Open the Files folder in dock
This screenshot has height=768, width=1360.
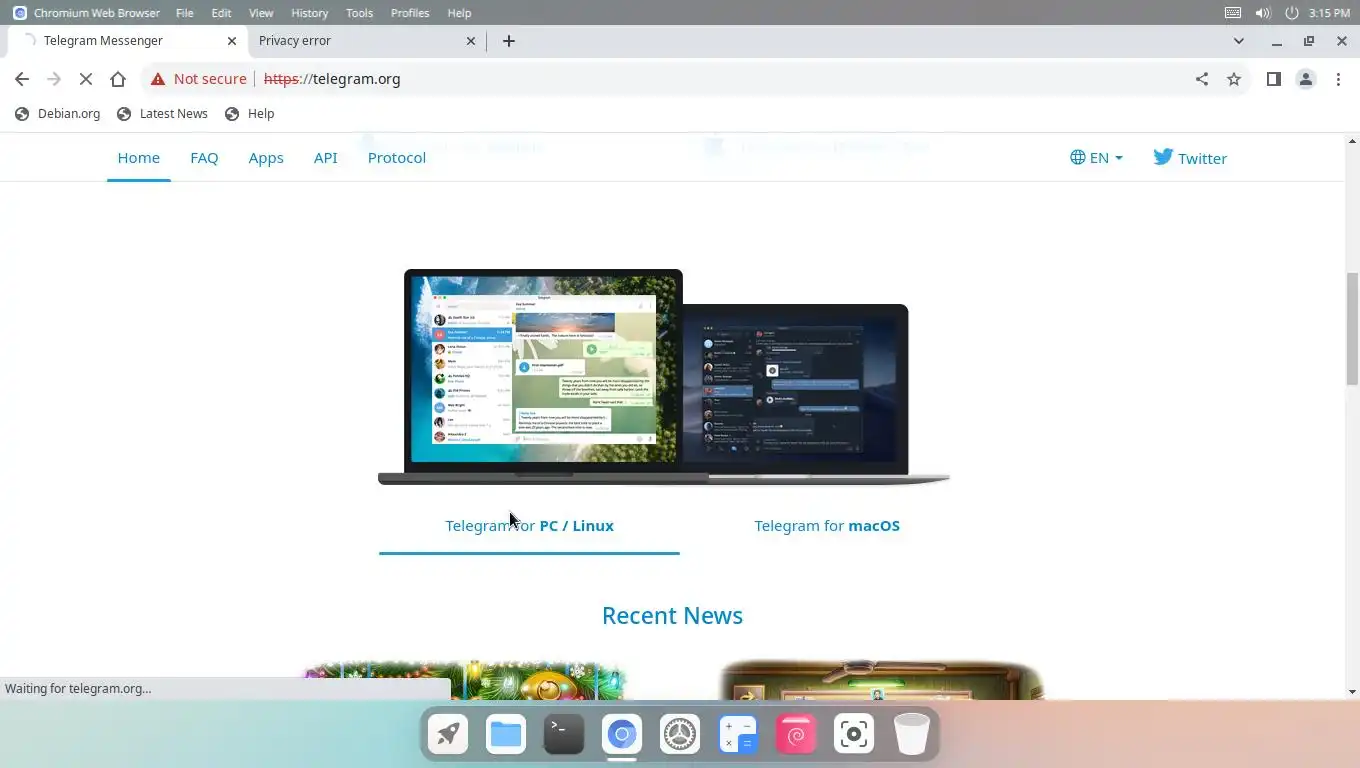click(506, 735)
